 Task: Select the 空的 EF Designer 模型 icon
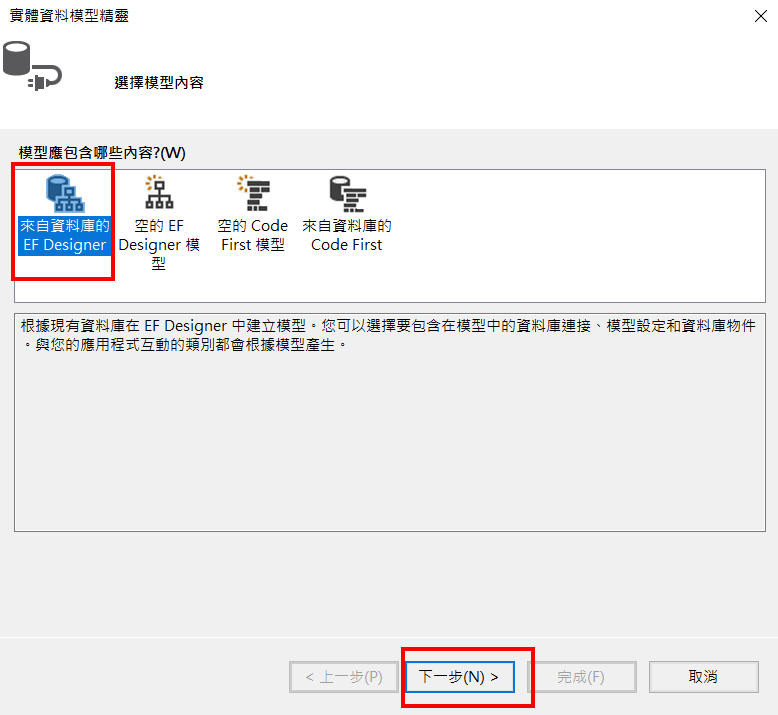coord(159,192)
